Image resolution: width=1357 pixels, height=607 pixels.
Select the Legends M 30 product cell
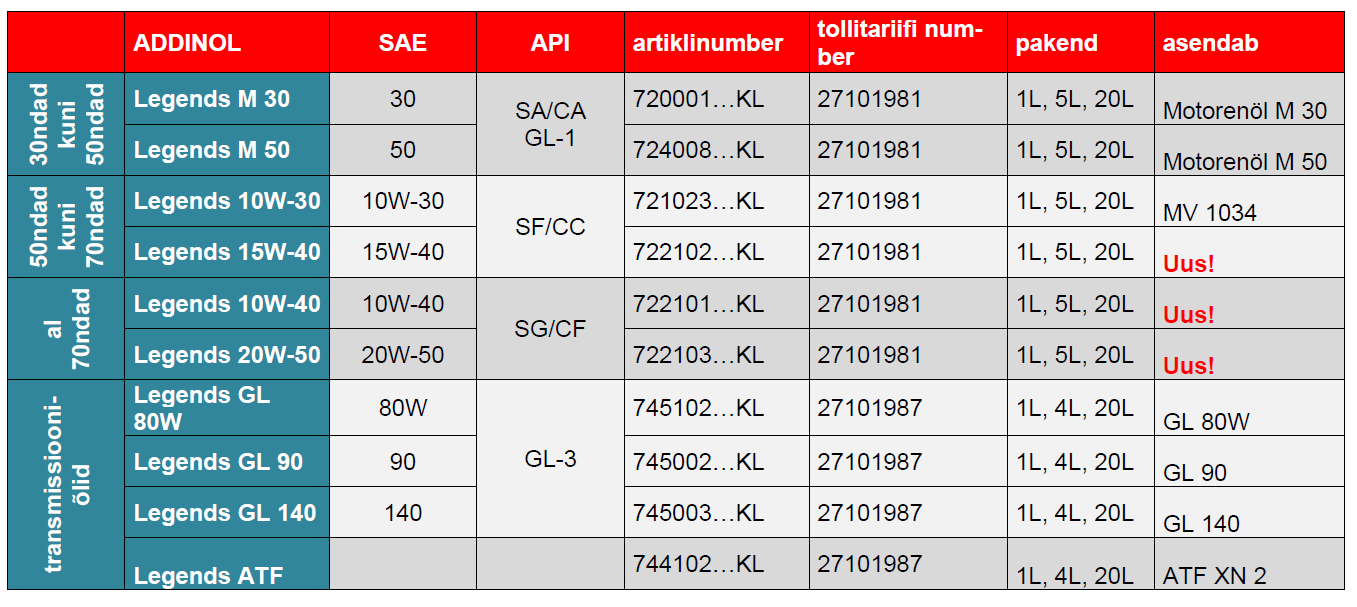click(x=212, y=99)
